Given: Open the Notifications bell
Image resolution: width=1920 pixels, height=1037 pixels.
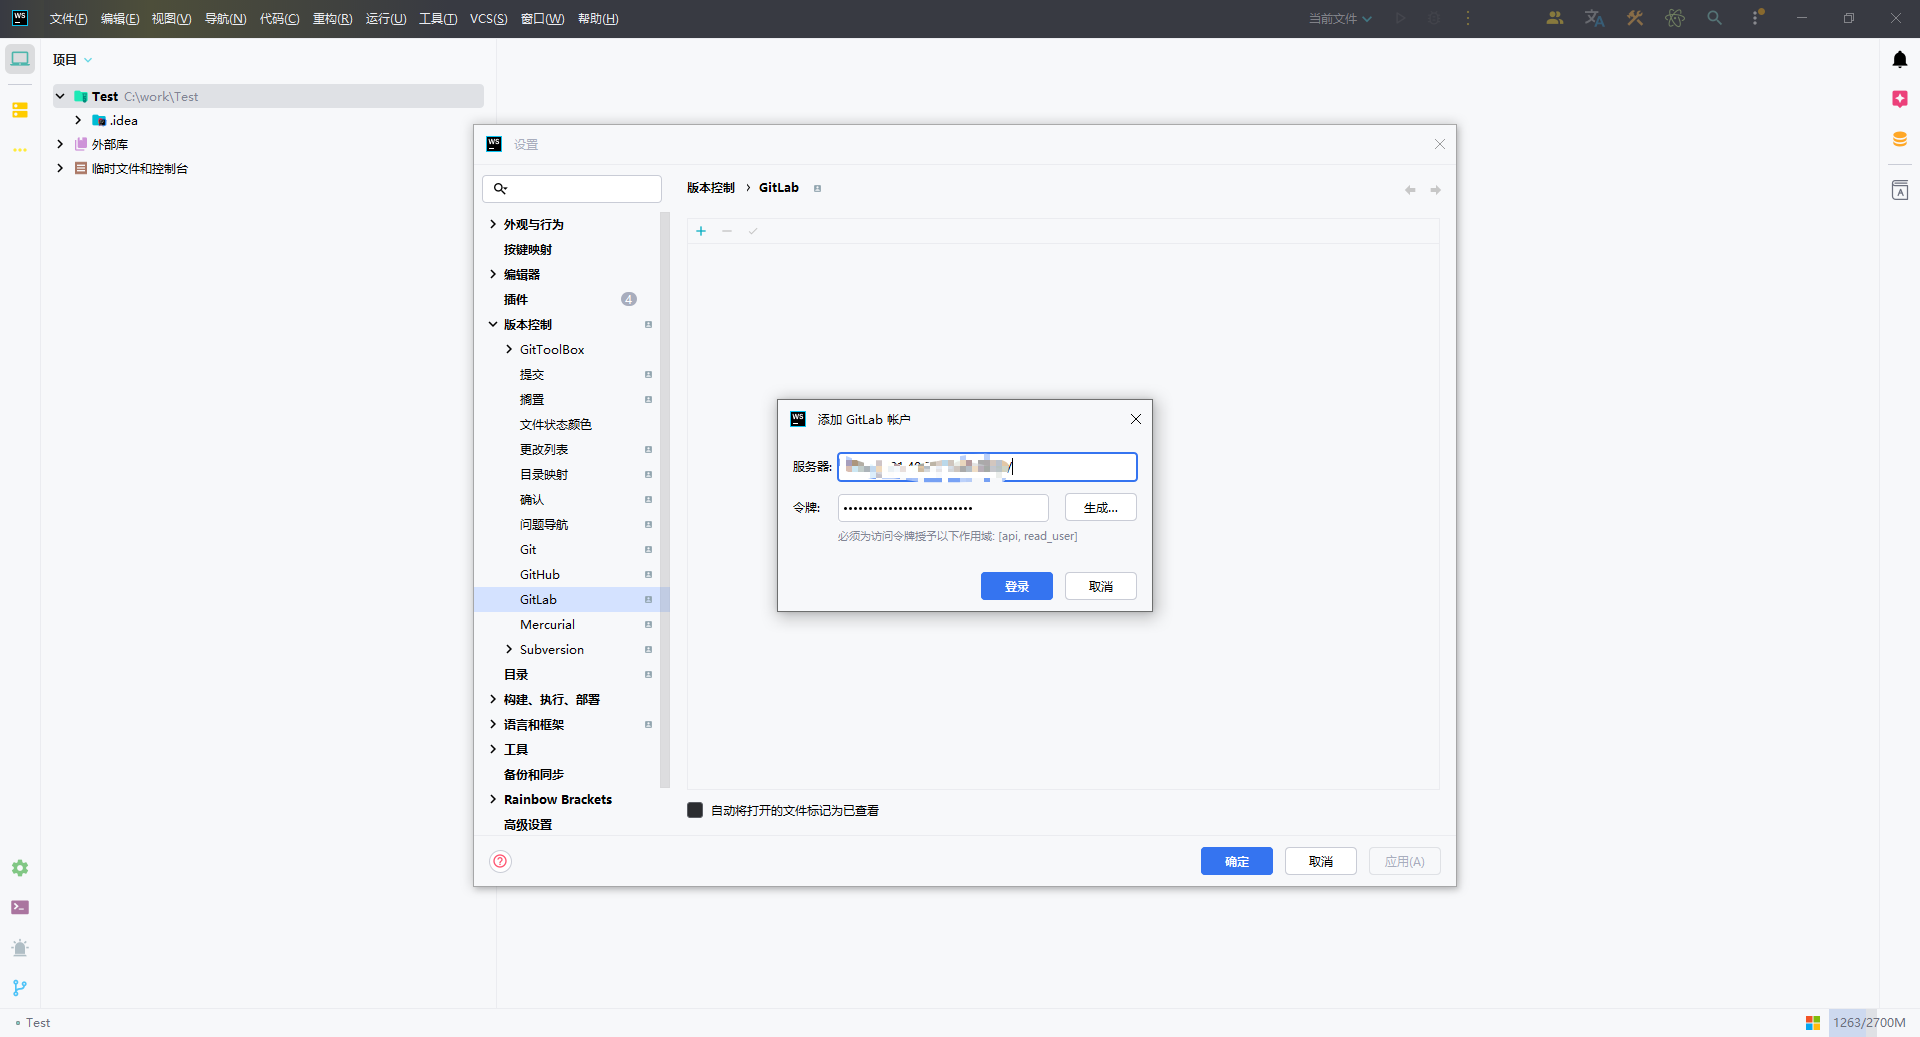Looking at the screenshot, I should point(1900,59).
